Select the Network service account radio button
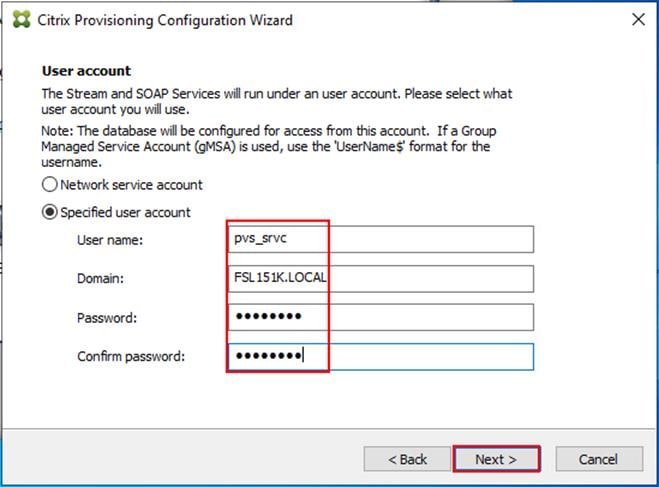 pos(50,184)
